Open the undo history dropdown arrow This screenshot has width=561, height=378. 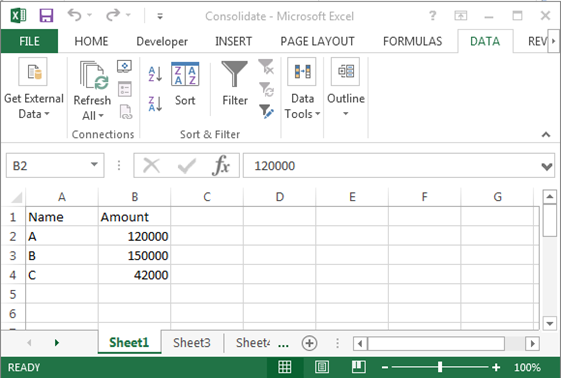(x=89, y=15)
